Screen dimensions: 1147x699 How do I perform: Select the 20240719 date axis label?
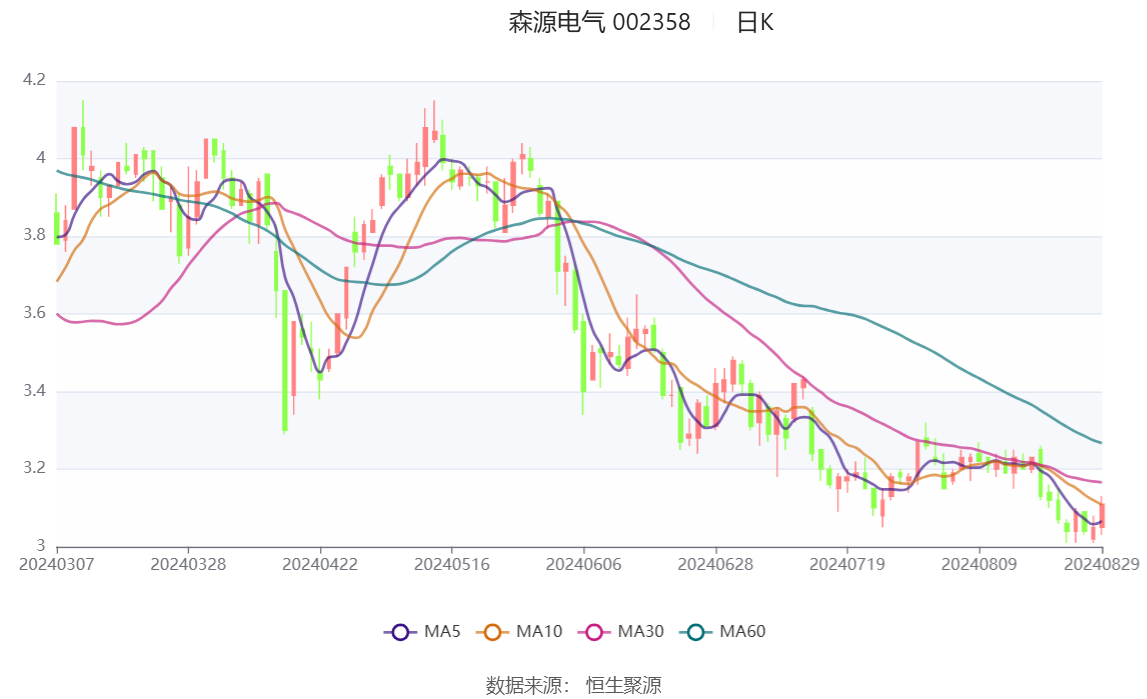[x=847, y=564]
